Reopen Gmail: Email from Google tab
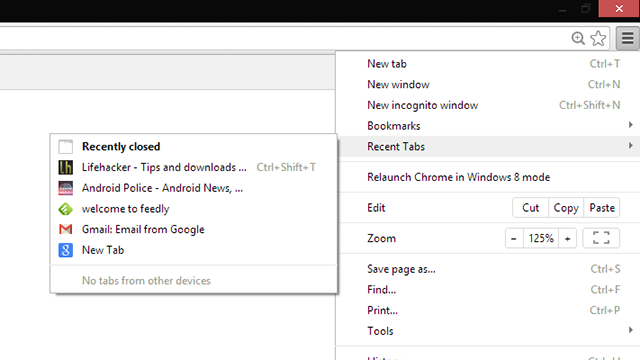The height and width of the screenshot is (360, 640). pyautogui.click(x=194, y=229)
